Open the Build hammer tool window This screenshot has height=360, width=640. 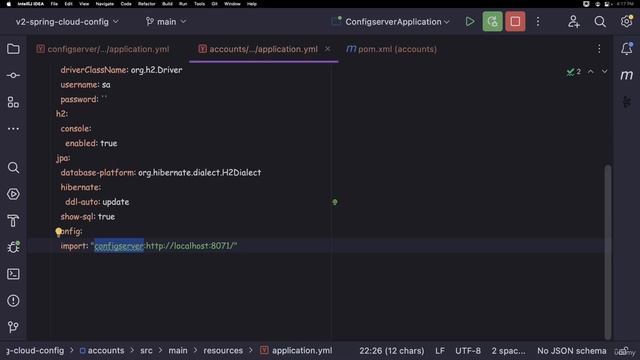pyautogui.click(x=13, y=221)
